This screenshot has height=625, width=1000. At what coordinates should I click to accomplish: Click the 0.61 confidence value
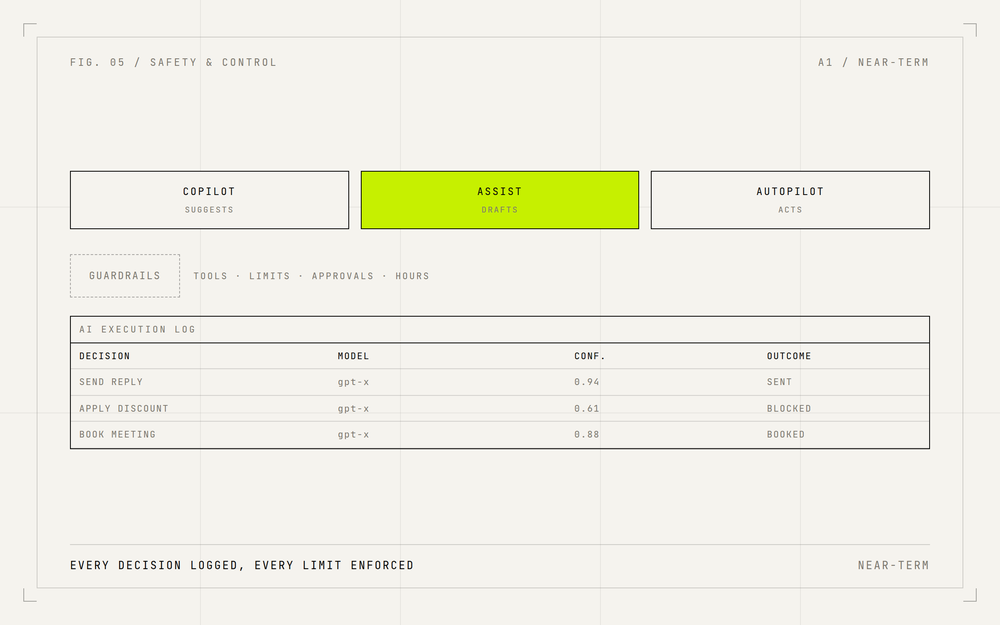click(x=587, y=409)
